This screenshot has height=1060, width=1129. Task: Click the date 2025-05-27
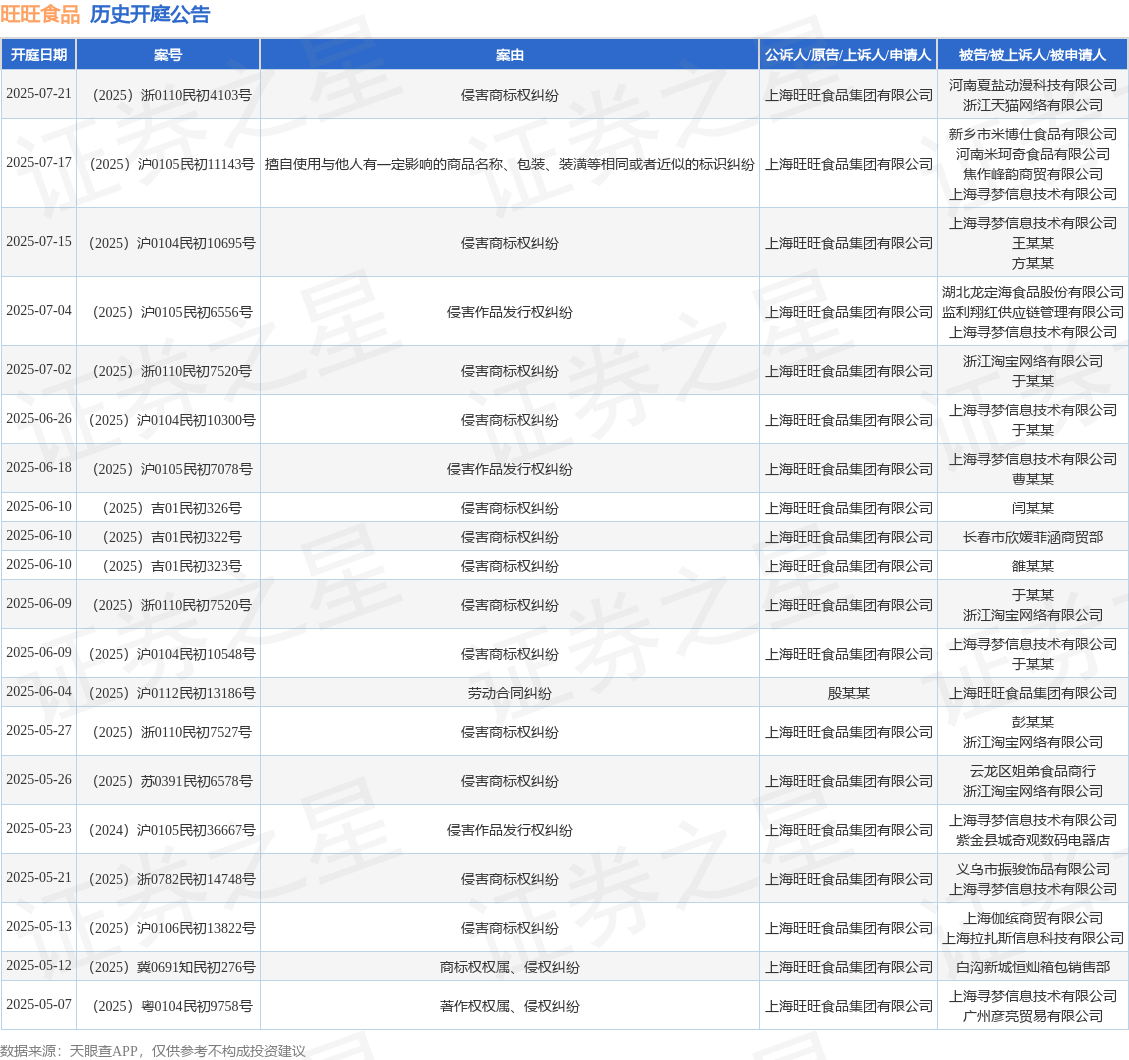click(x=39, y=731)
